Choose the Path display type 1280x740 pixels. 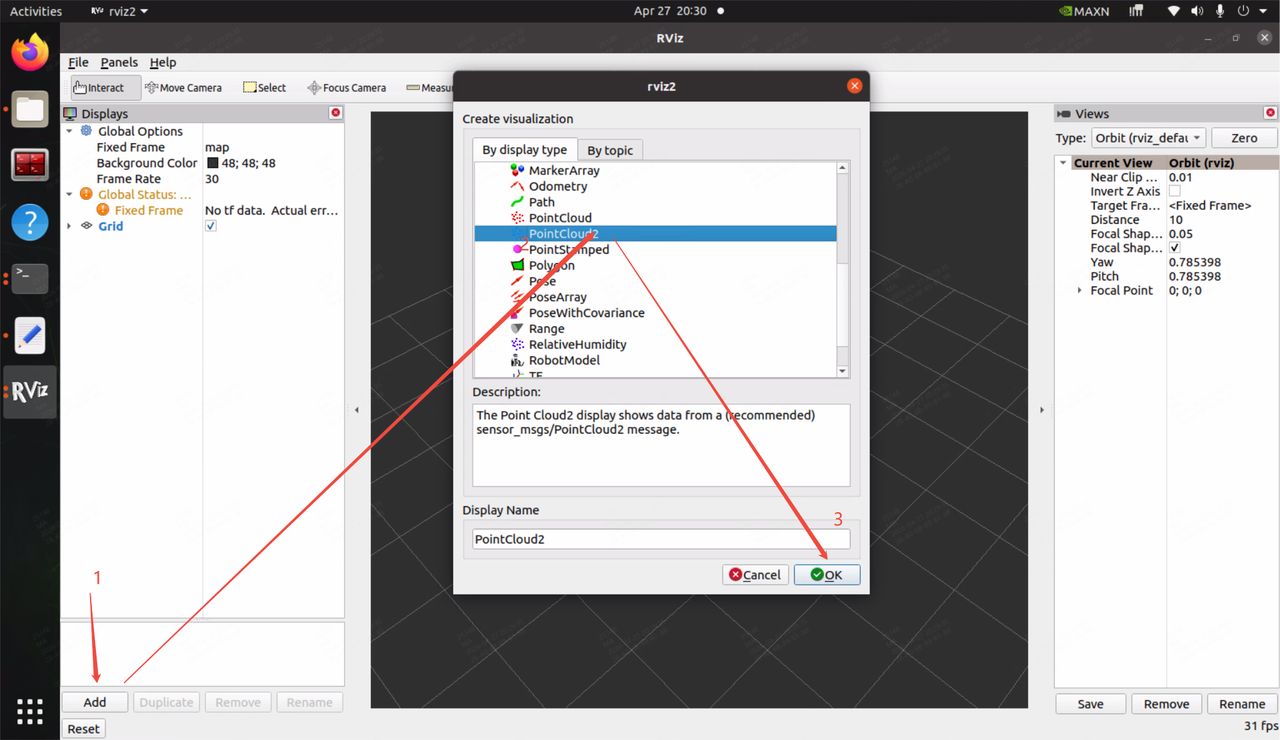pyautogui.click(x=542, y=202)
